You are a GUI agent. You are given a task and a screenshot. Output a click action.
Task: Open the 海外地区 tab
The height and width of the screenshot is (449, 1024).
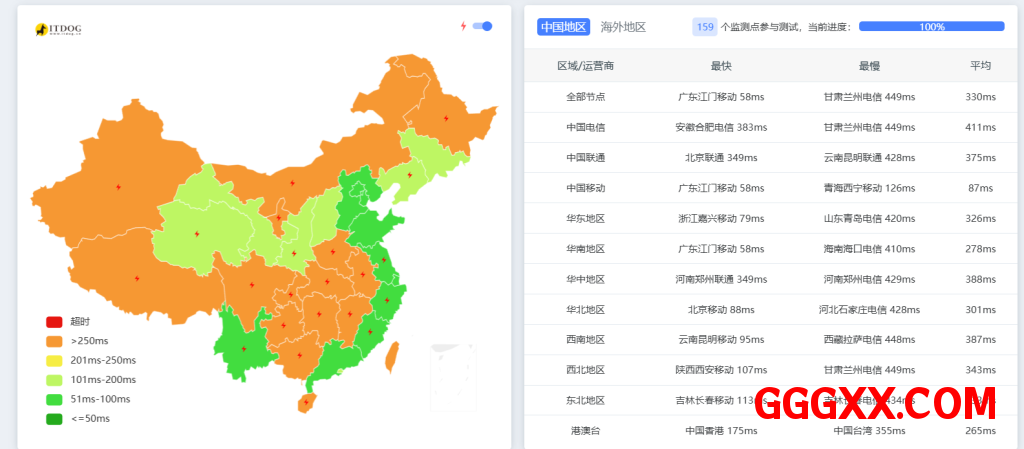[623, 27]
